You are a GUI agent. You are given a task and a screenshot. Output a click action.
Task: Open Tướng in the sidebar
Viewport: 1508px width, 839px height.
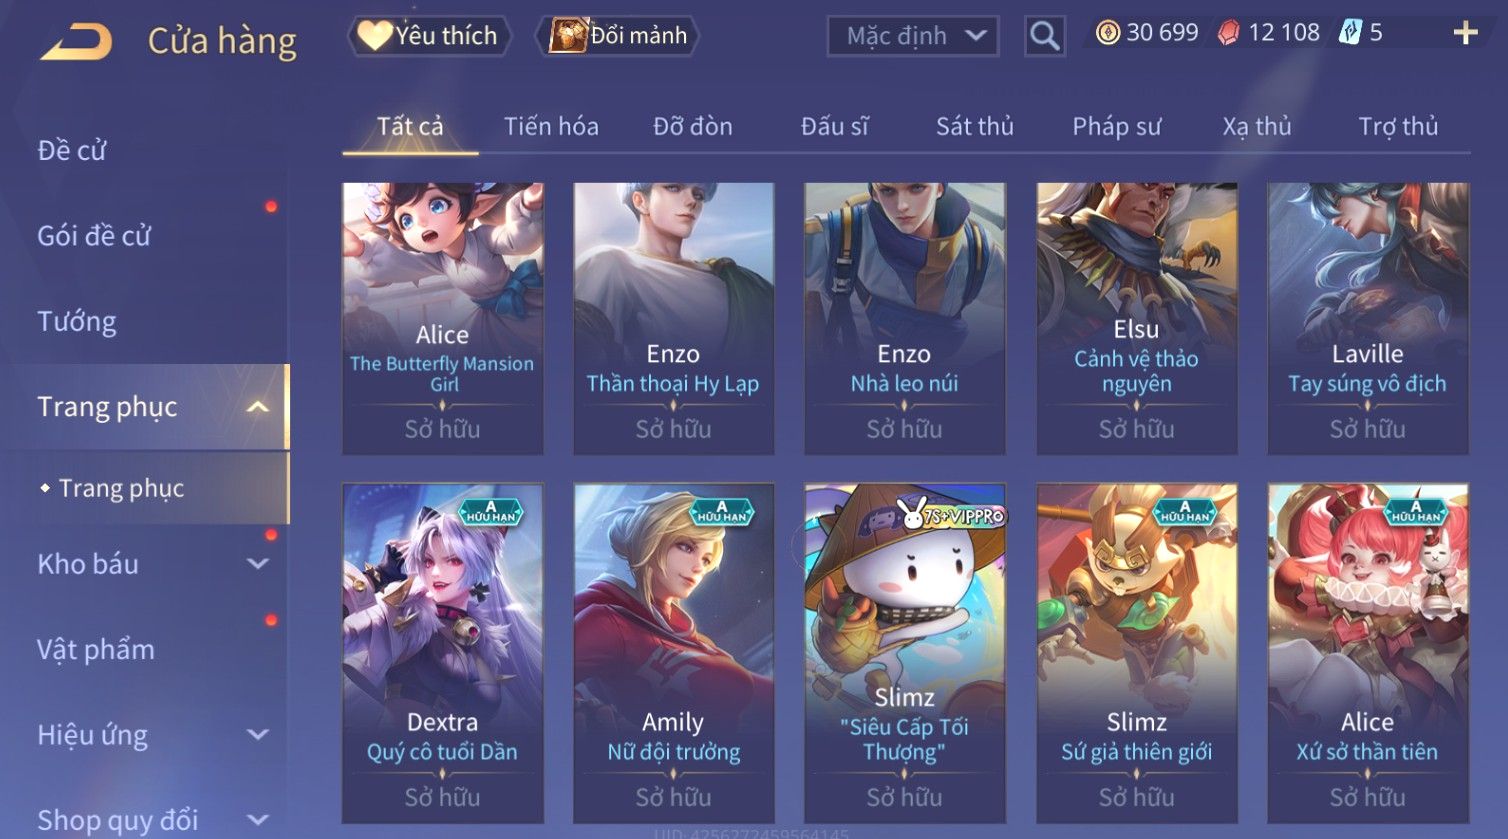(x=77, y=321)
